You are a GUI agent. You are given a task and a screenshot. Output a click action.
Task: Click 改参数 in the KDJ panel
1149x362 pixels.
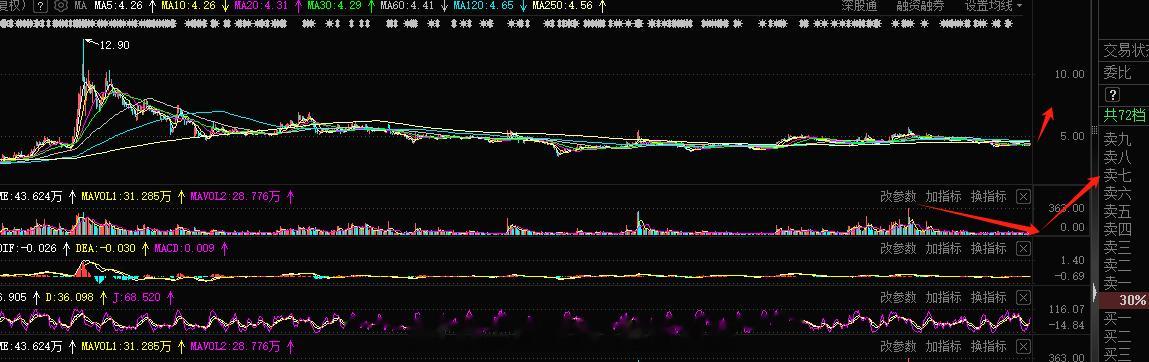898,298
